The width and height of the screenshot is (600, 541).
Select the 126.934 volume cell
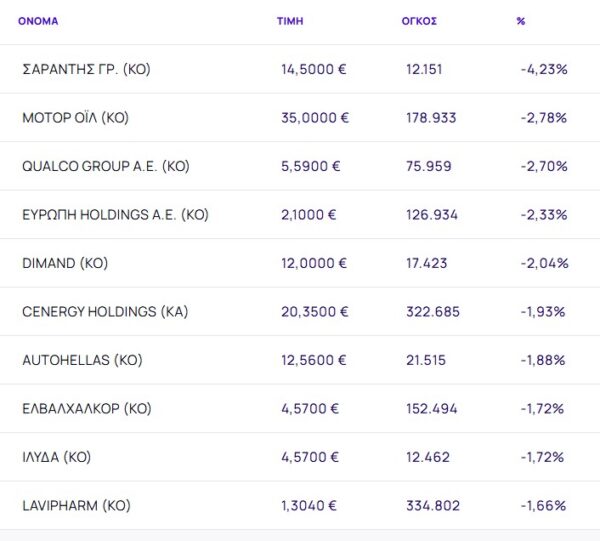coord(433,215)
